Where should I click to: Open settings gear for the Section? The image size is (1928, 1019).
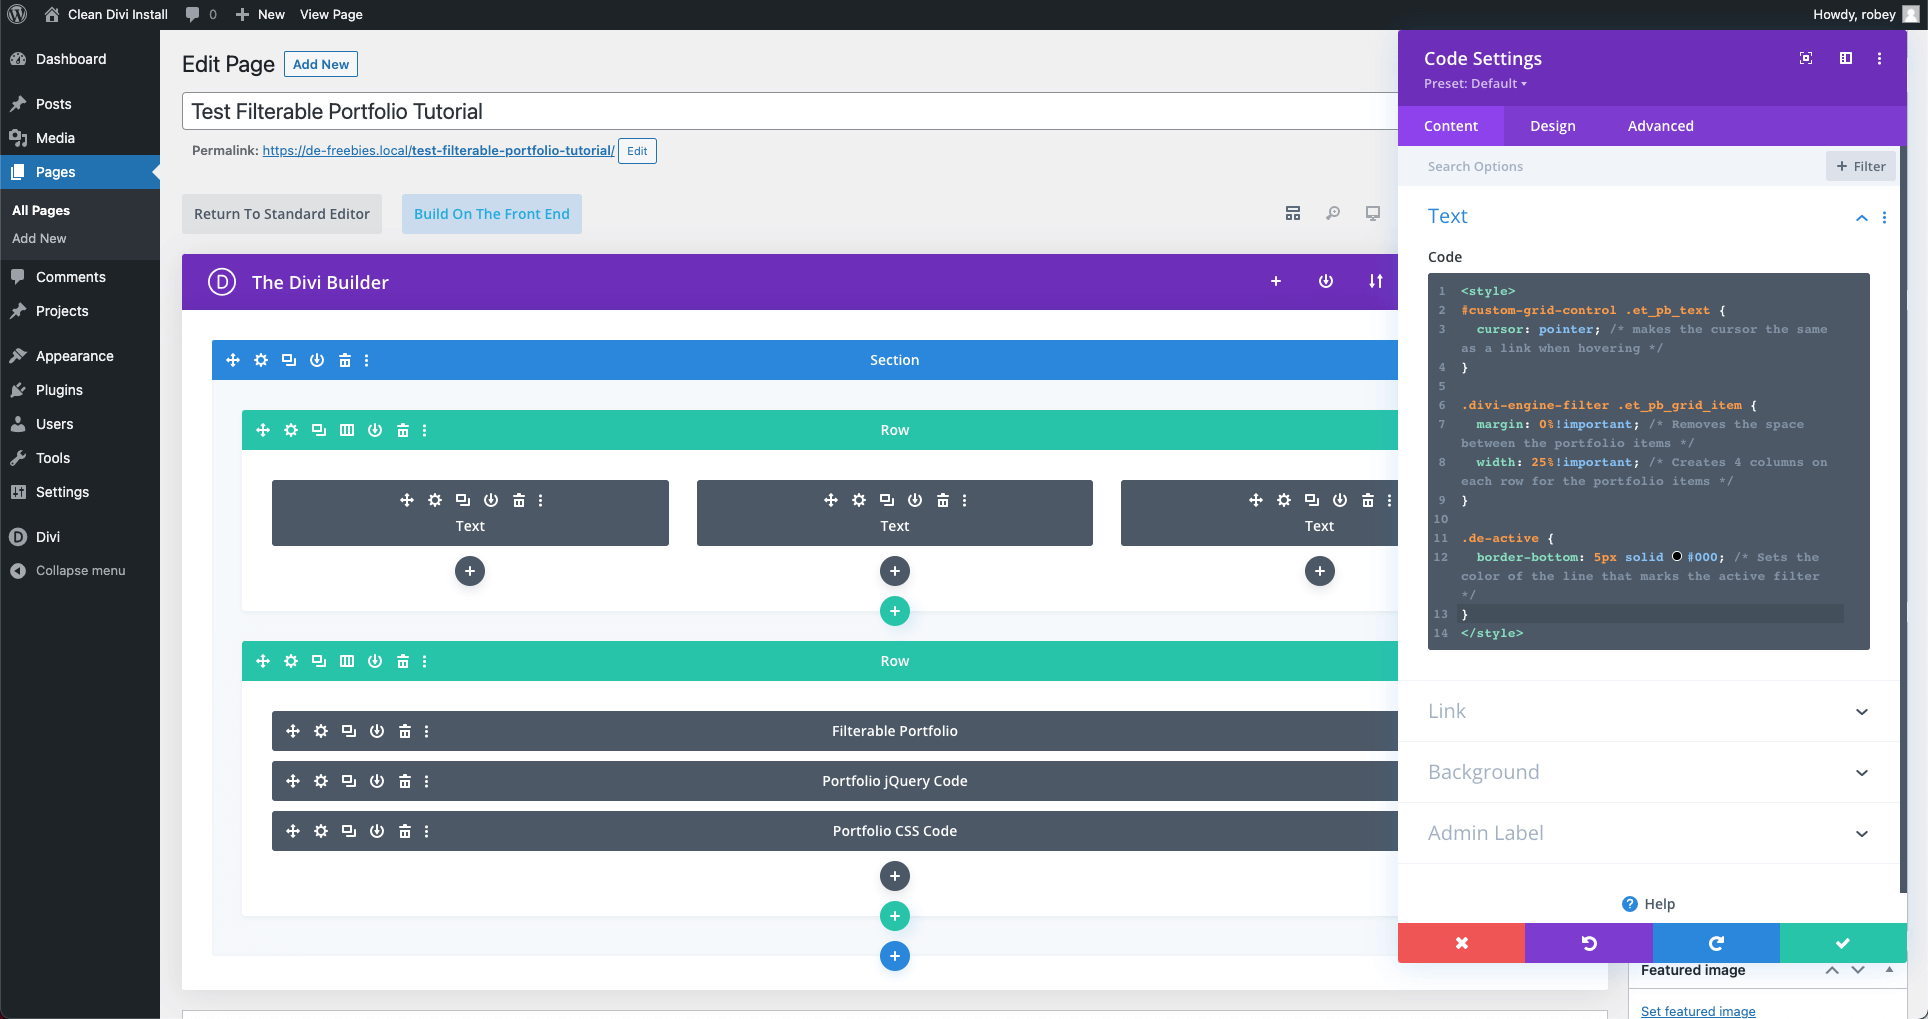coord(261,360)
